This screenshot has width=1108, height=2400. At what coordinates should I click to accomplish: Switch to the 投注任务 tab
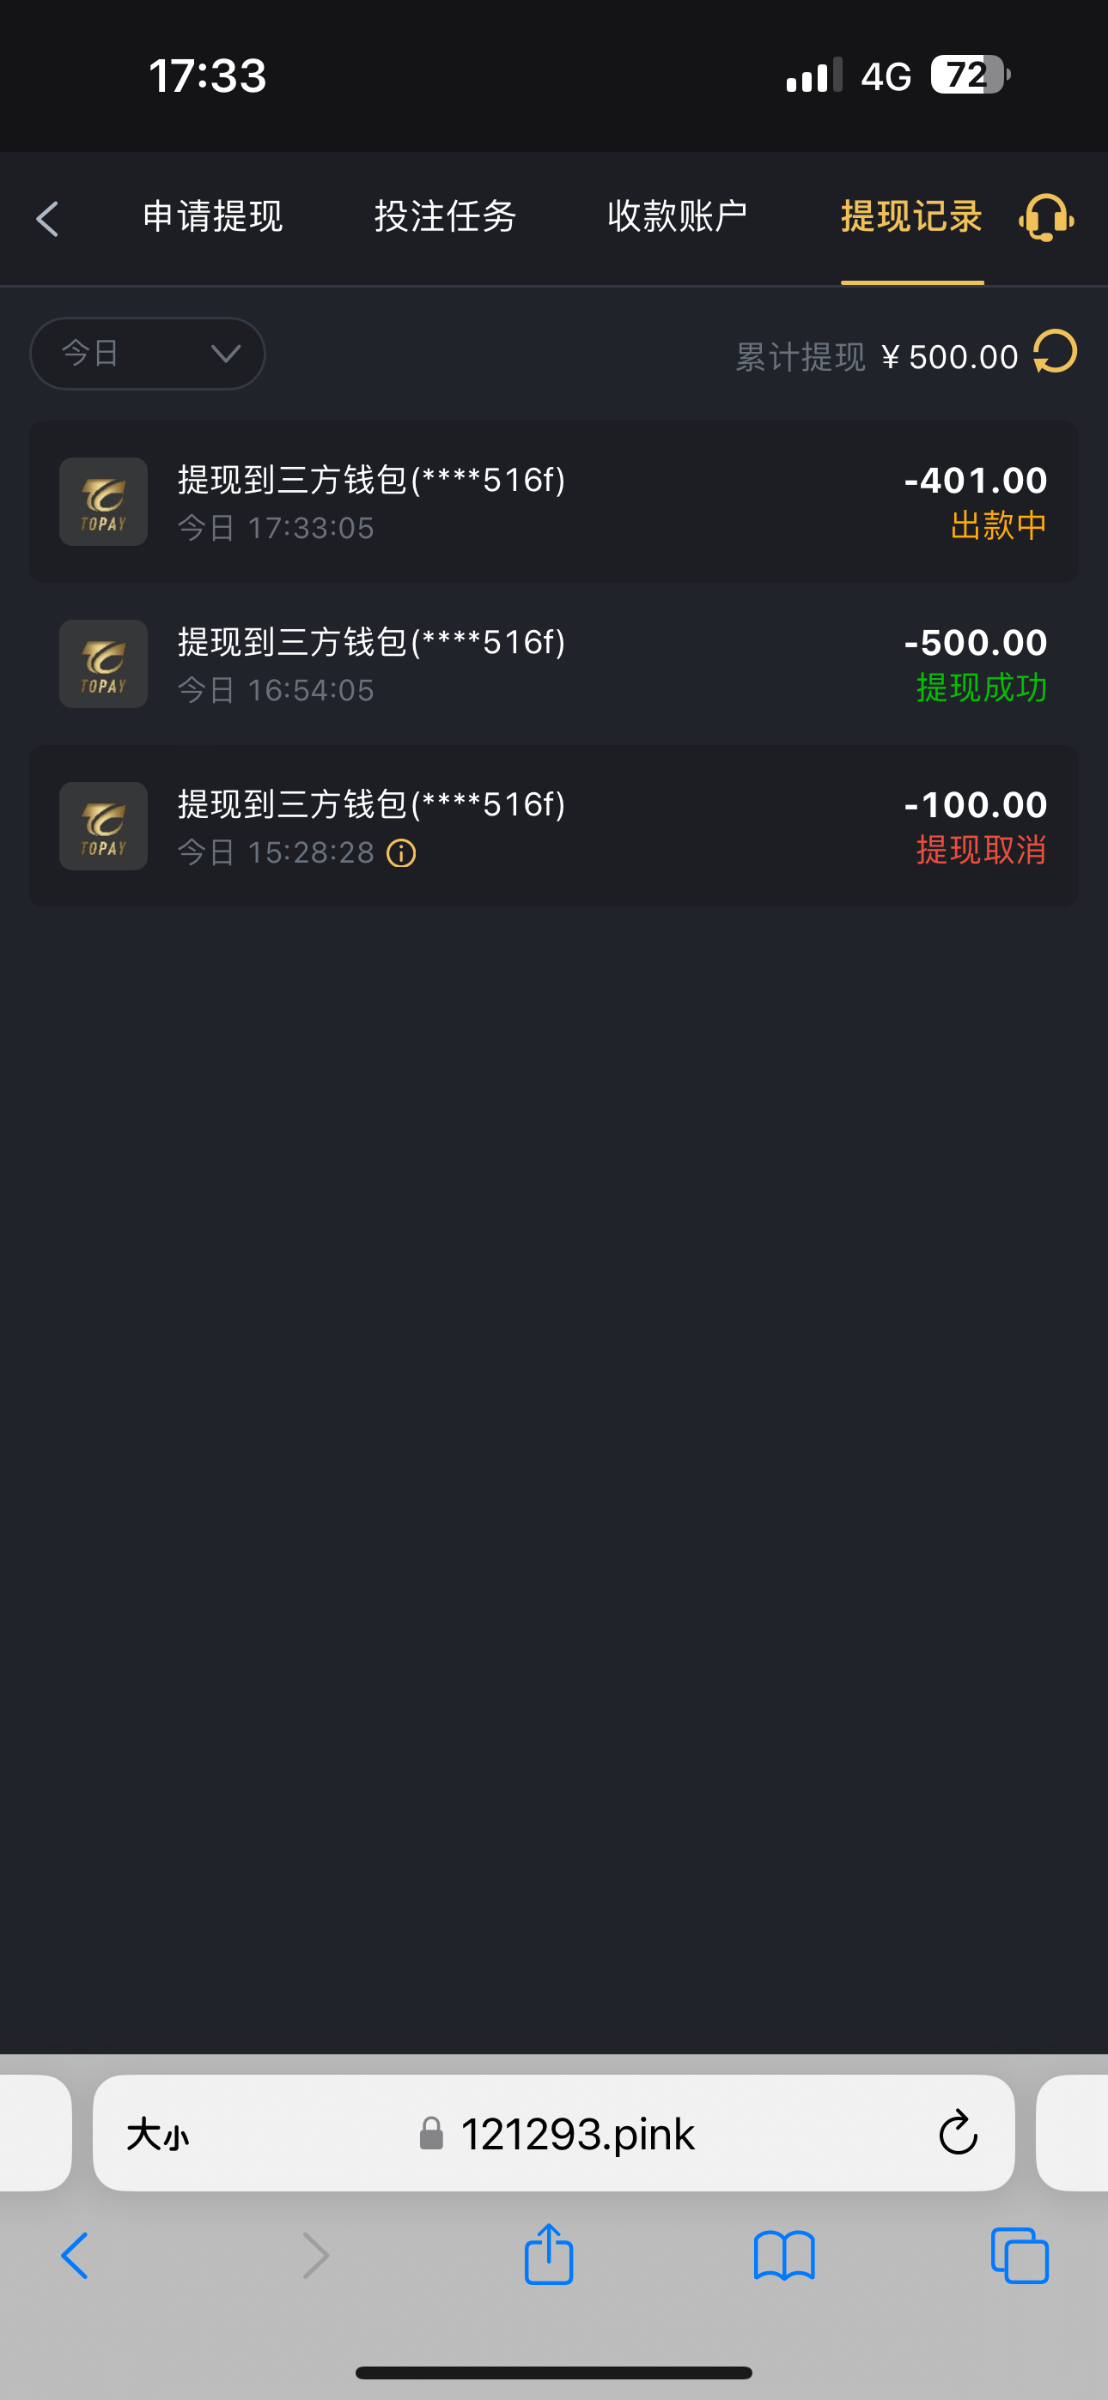pyautogui.click(x=445, y=217)
